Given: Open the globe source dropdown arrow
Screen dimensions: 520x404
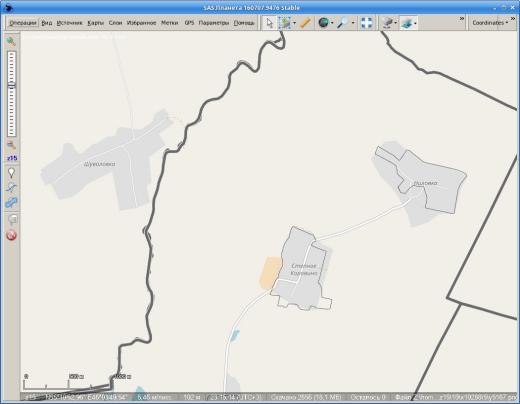Looking at the screenshot, I should tap(332, 23).
